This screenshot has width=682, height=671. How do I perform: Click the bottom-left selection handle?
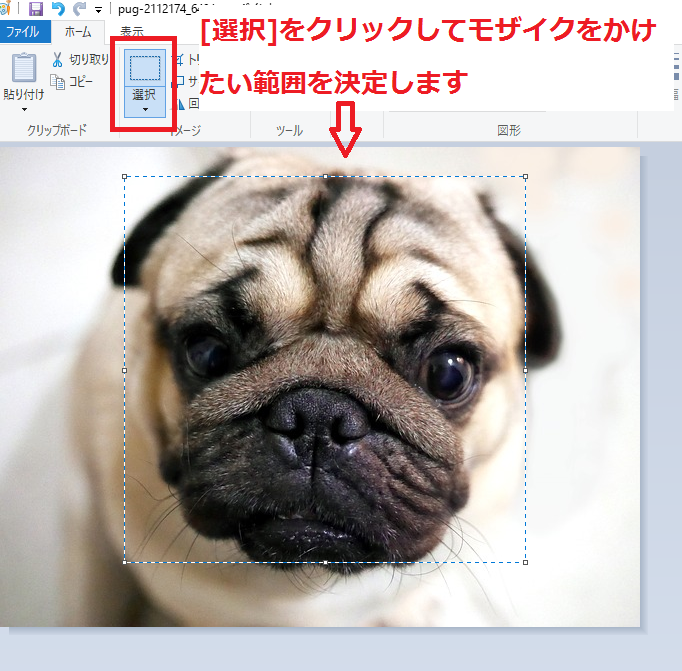(x=125, y=562)
